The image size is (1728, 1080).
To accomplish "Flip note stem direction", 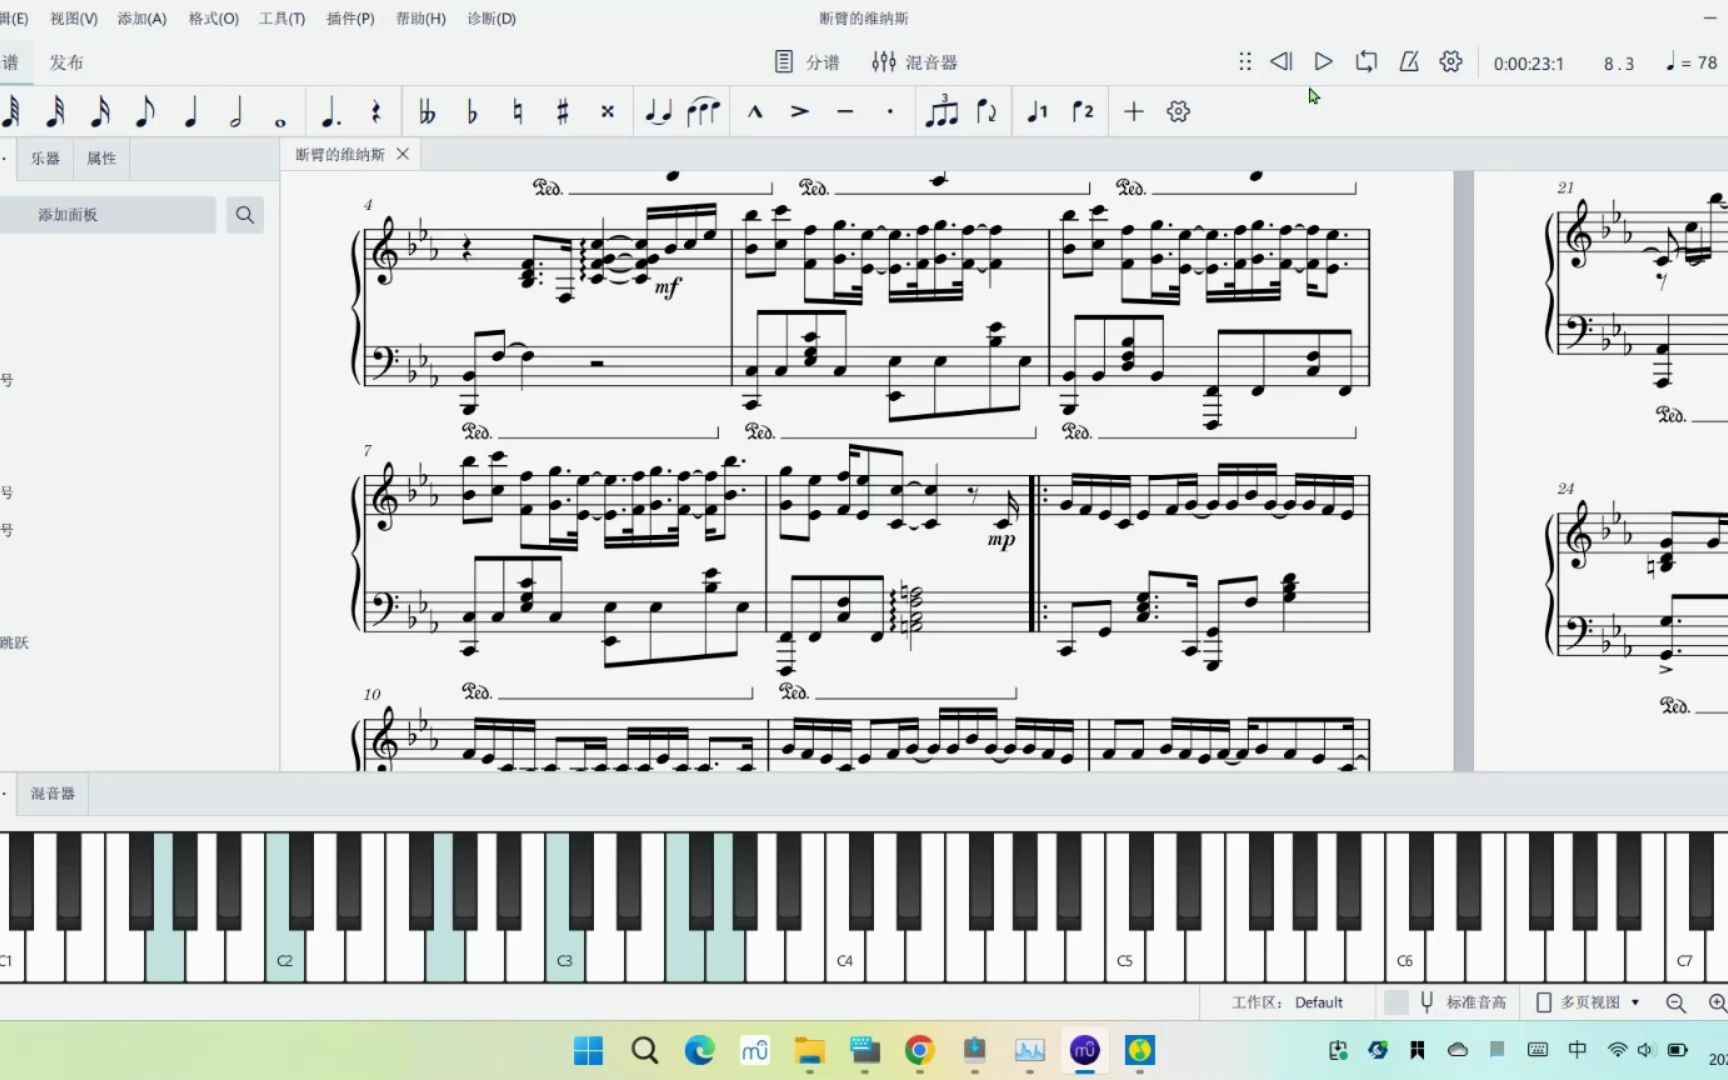I will 987,111.
